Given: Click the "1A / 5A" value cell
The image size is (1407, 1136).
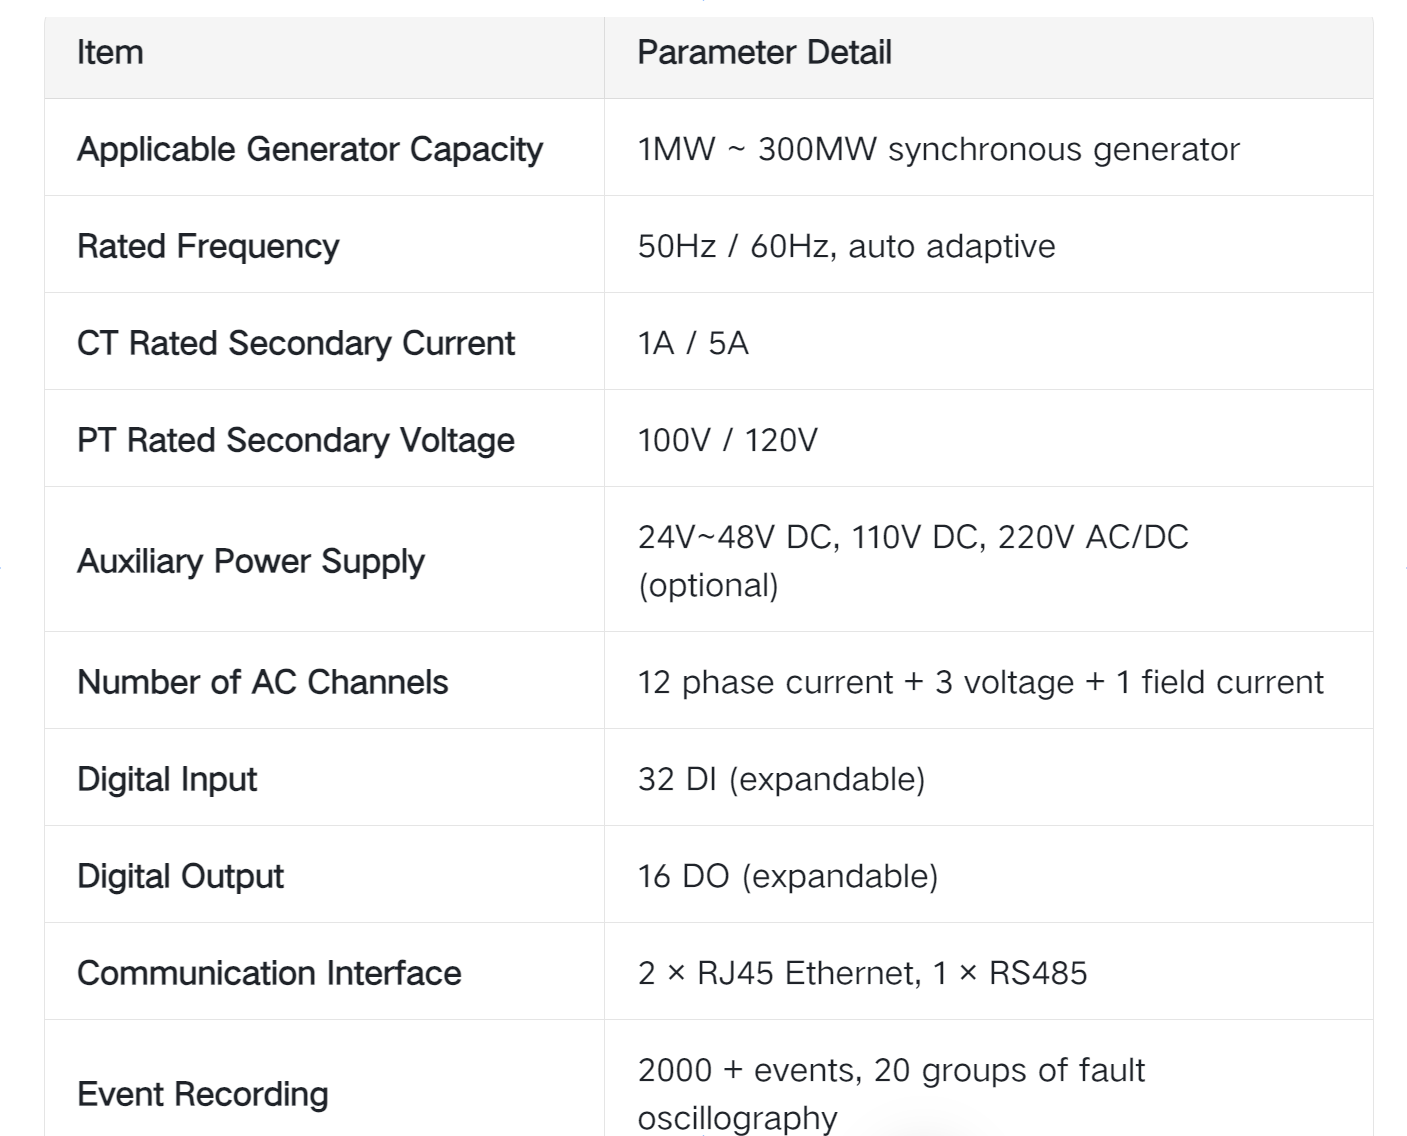Looking at the screenshot, I should point(693,344).
